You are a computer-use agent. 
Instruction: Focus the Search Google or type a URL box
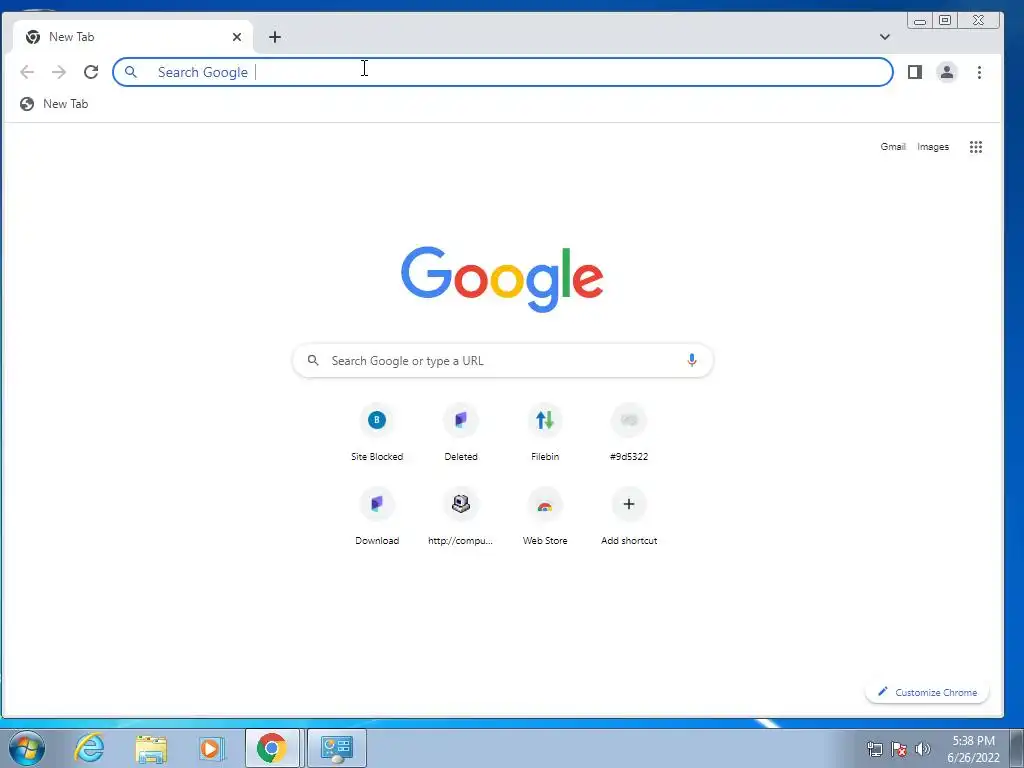pyautogui.click(x=502, y=360)
